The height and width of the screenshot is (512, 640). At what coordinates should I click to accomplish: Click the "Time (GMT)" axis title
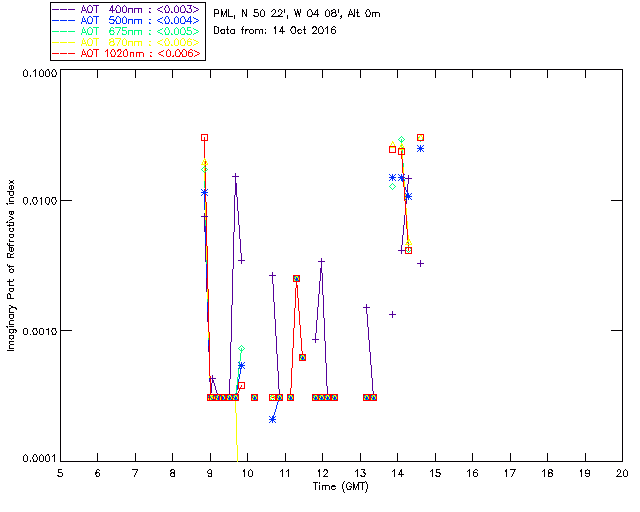coord(341,487)
